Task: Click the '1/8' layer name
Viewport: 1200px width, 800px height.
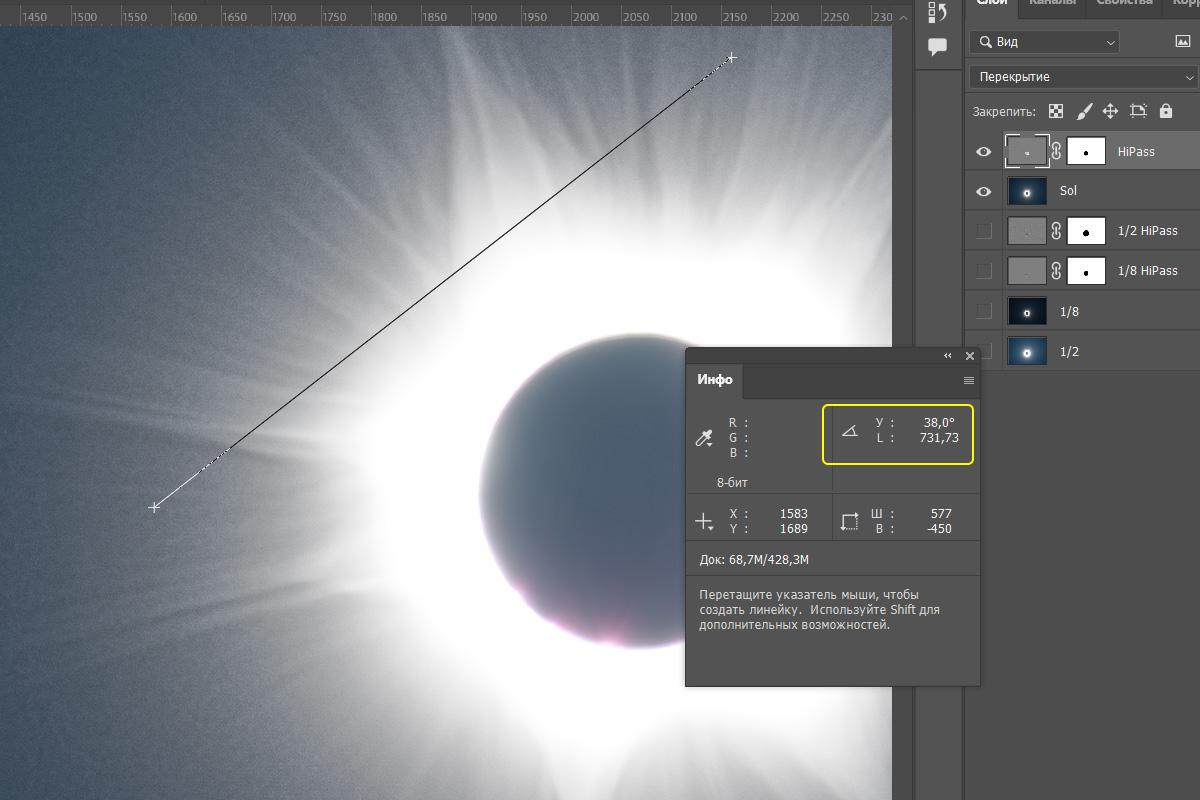Action: (x=1069, y=312)
